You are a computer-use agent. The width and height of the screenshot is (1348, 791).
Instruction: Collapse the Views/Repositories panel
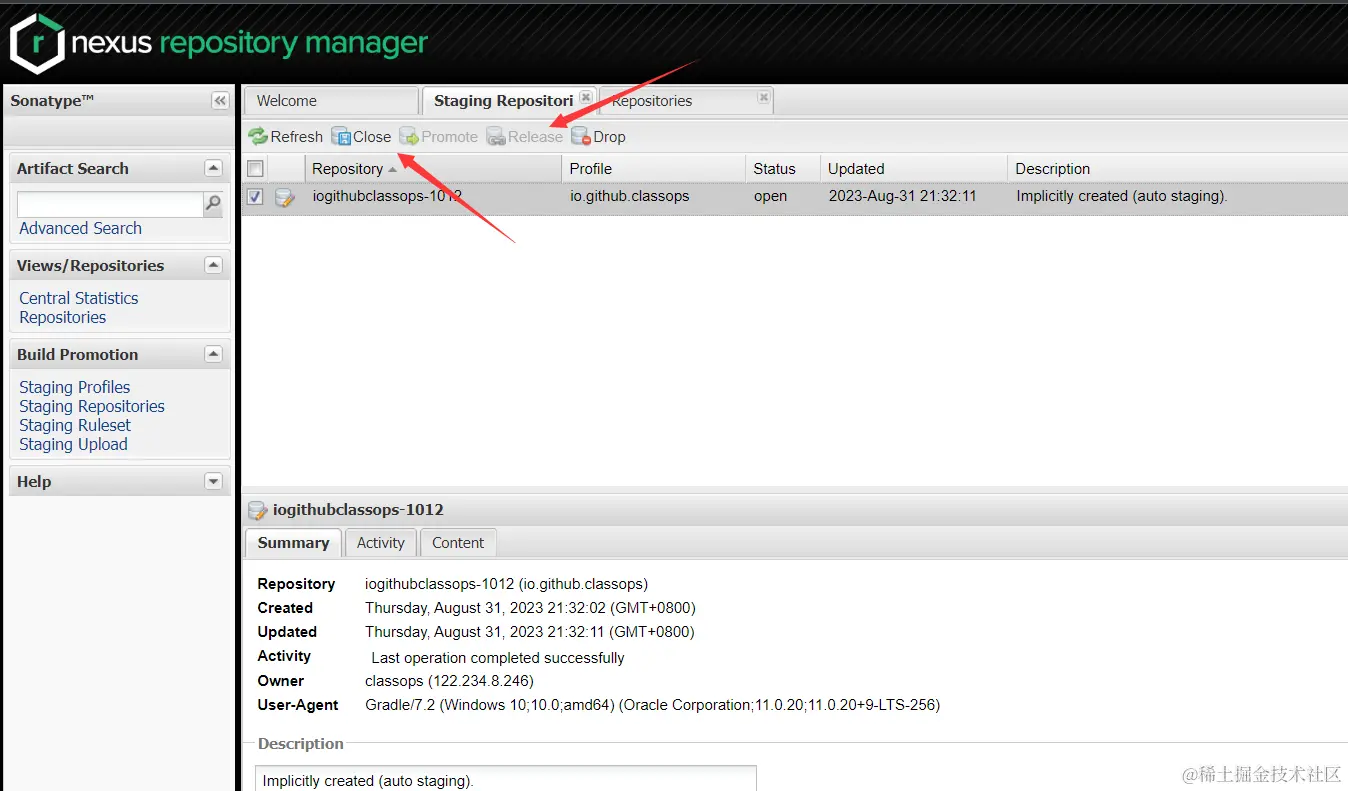click(x=213, y=265)
